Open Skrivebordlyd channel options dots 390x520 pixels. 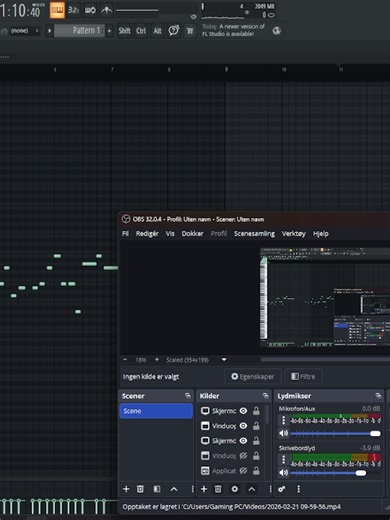click(284, 459)
